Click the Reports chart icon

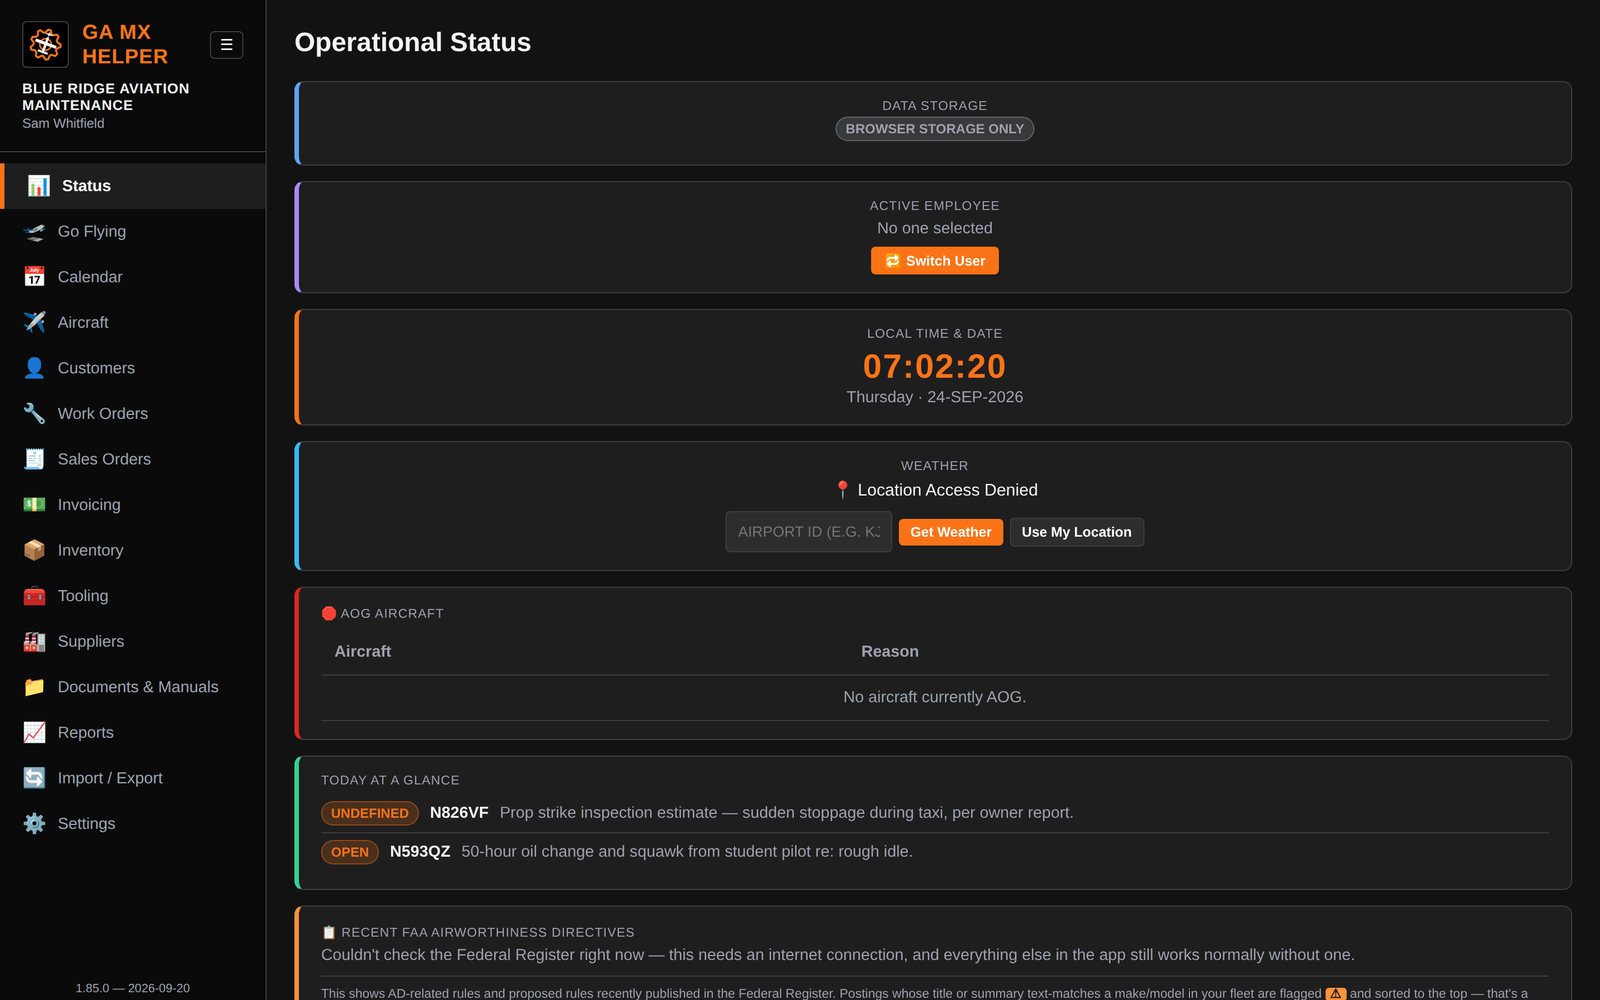click(x=34, y=733)
